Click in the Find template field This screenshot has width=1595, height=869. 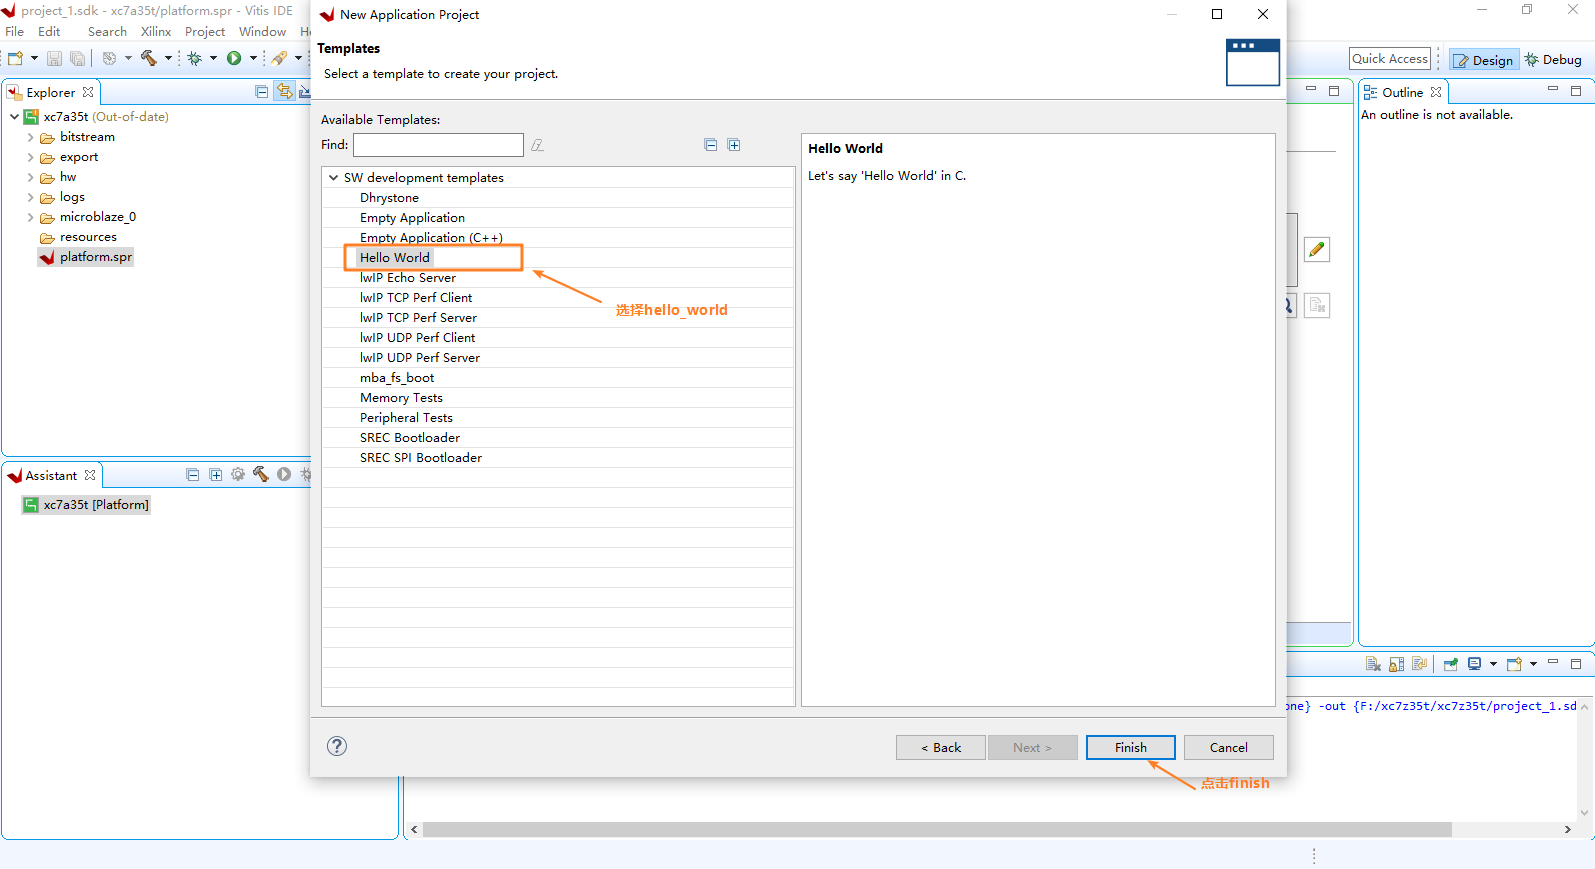point(438,145)
